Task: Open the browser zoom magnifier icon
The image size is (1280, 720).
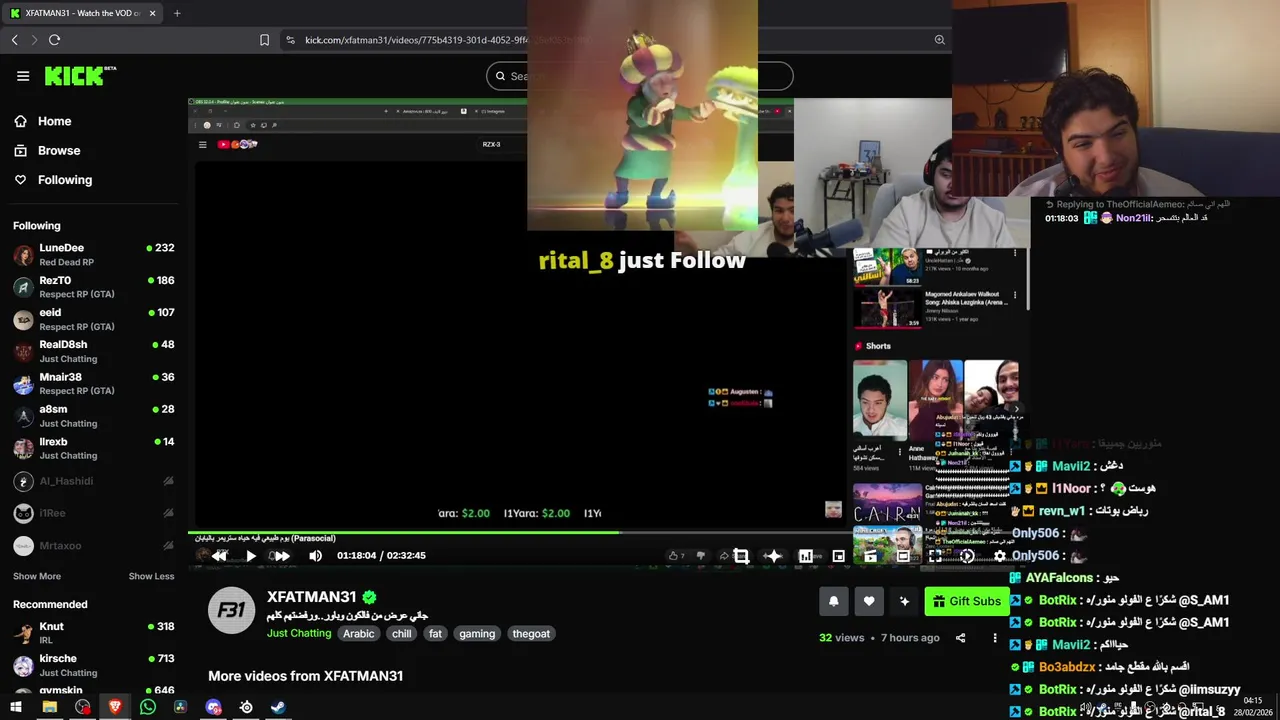Action: pos(939,40)
